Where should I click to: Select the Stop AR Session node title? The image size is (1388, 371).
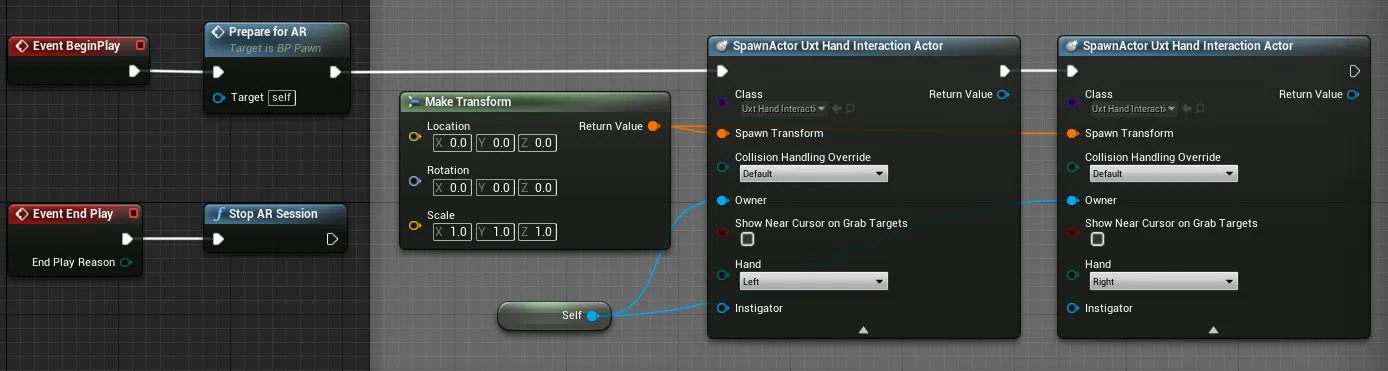click(273, 214)
